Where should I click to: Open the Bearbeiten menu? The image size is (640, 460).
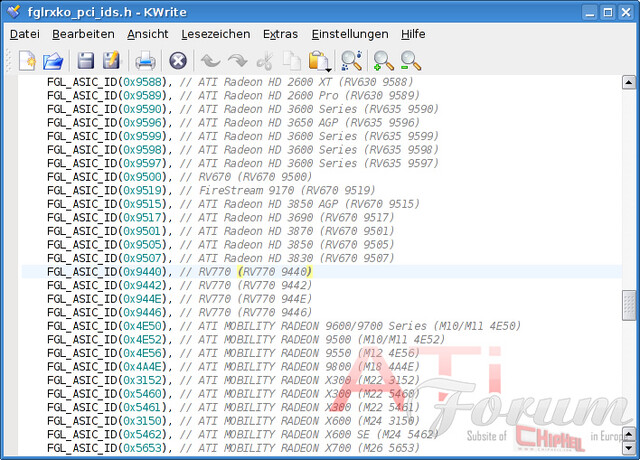pos(83,34)
